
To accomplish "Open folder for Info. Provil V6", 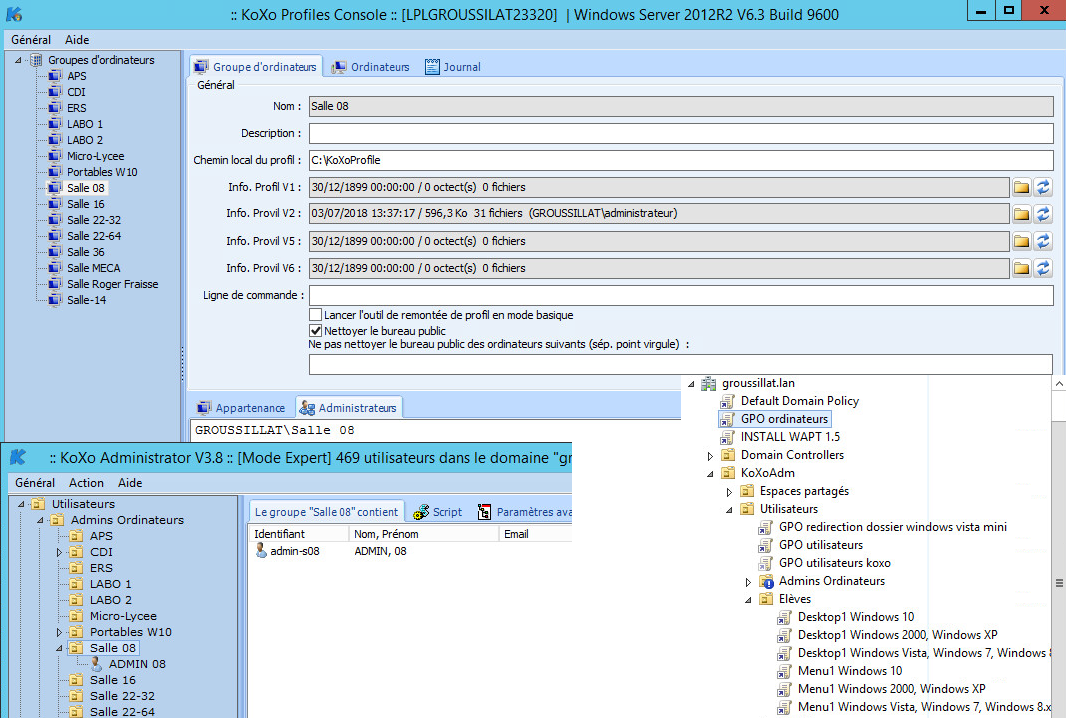I will point(1021,268).
